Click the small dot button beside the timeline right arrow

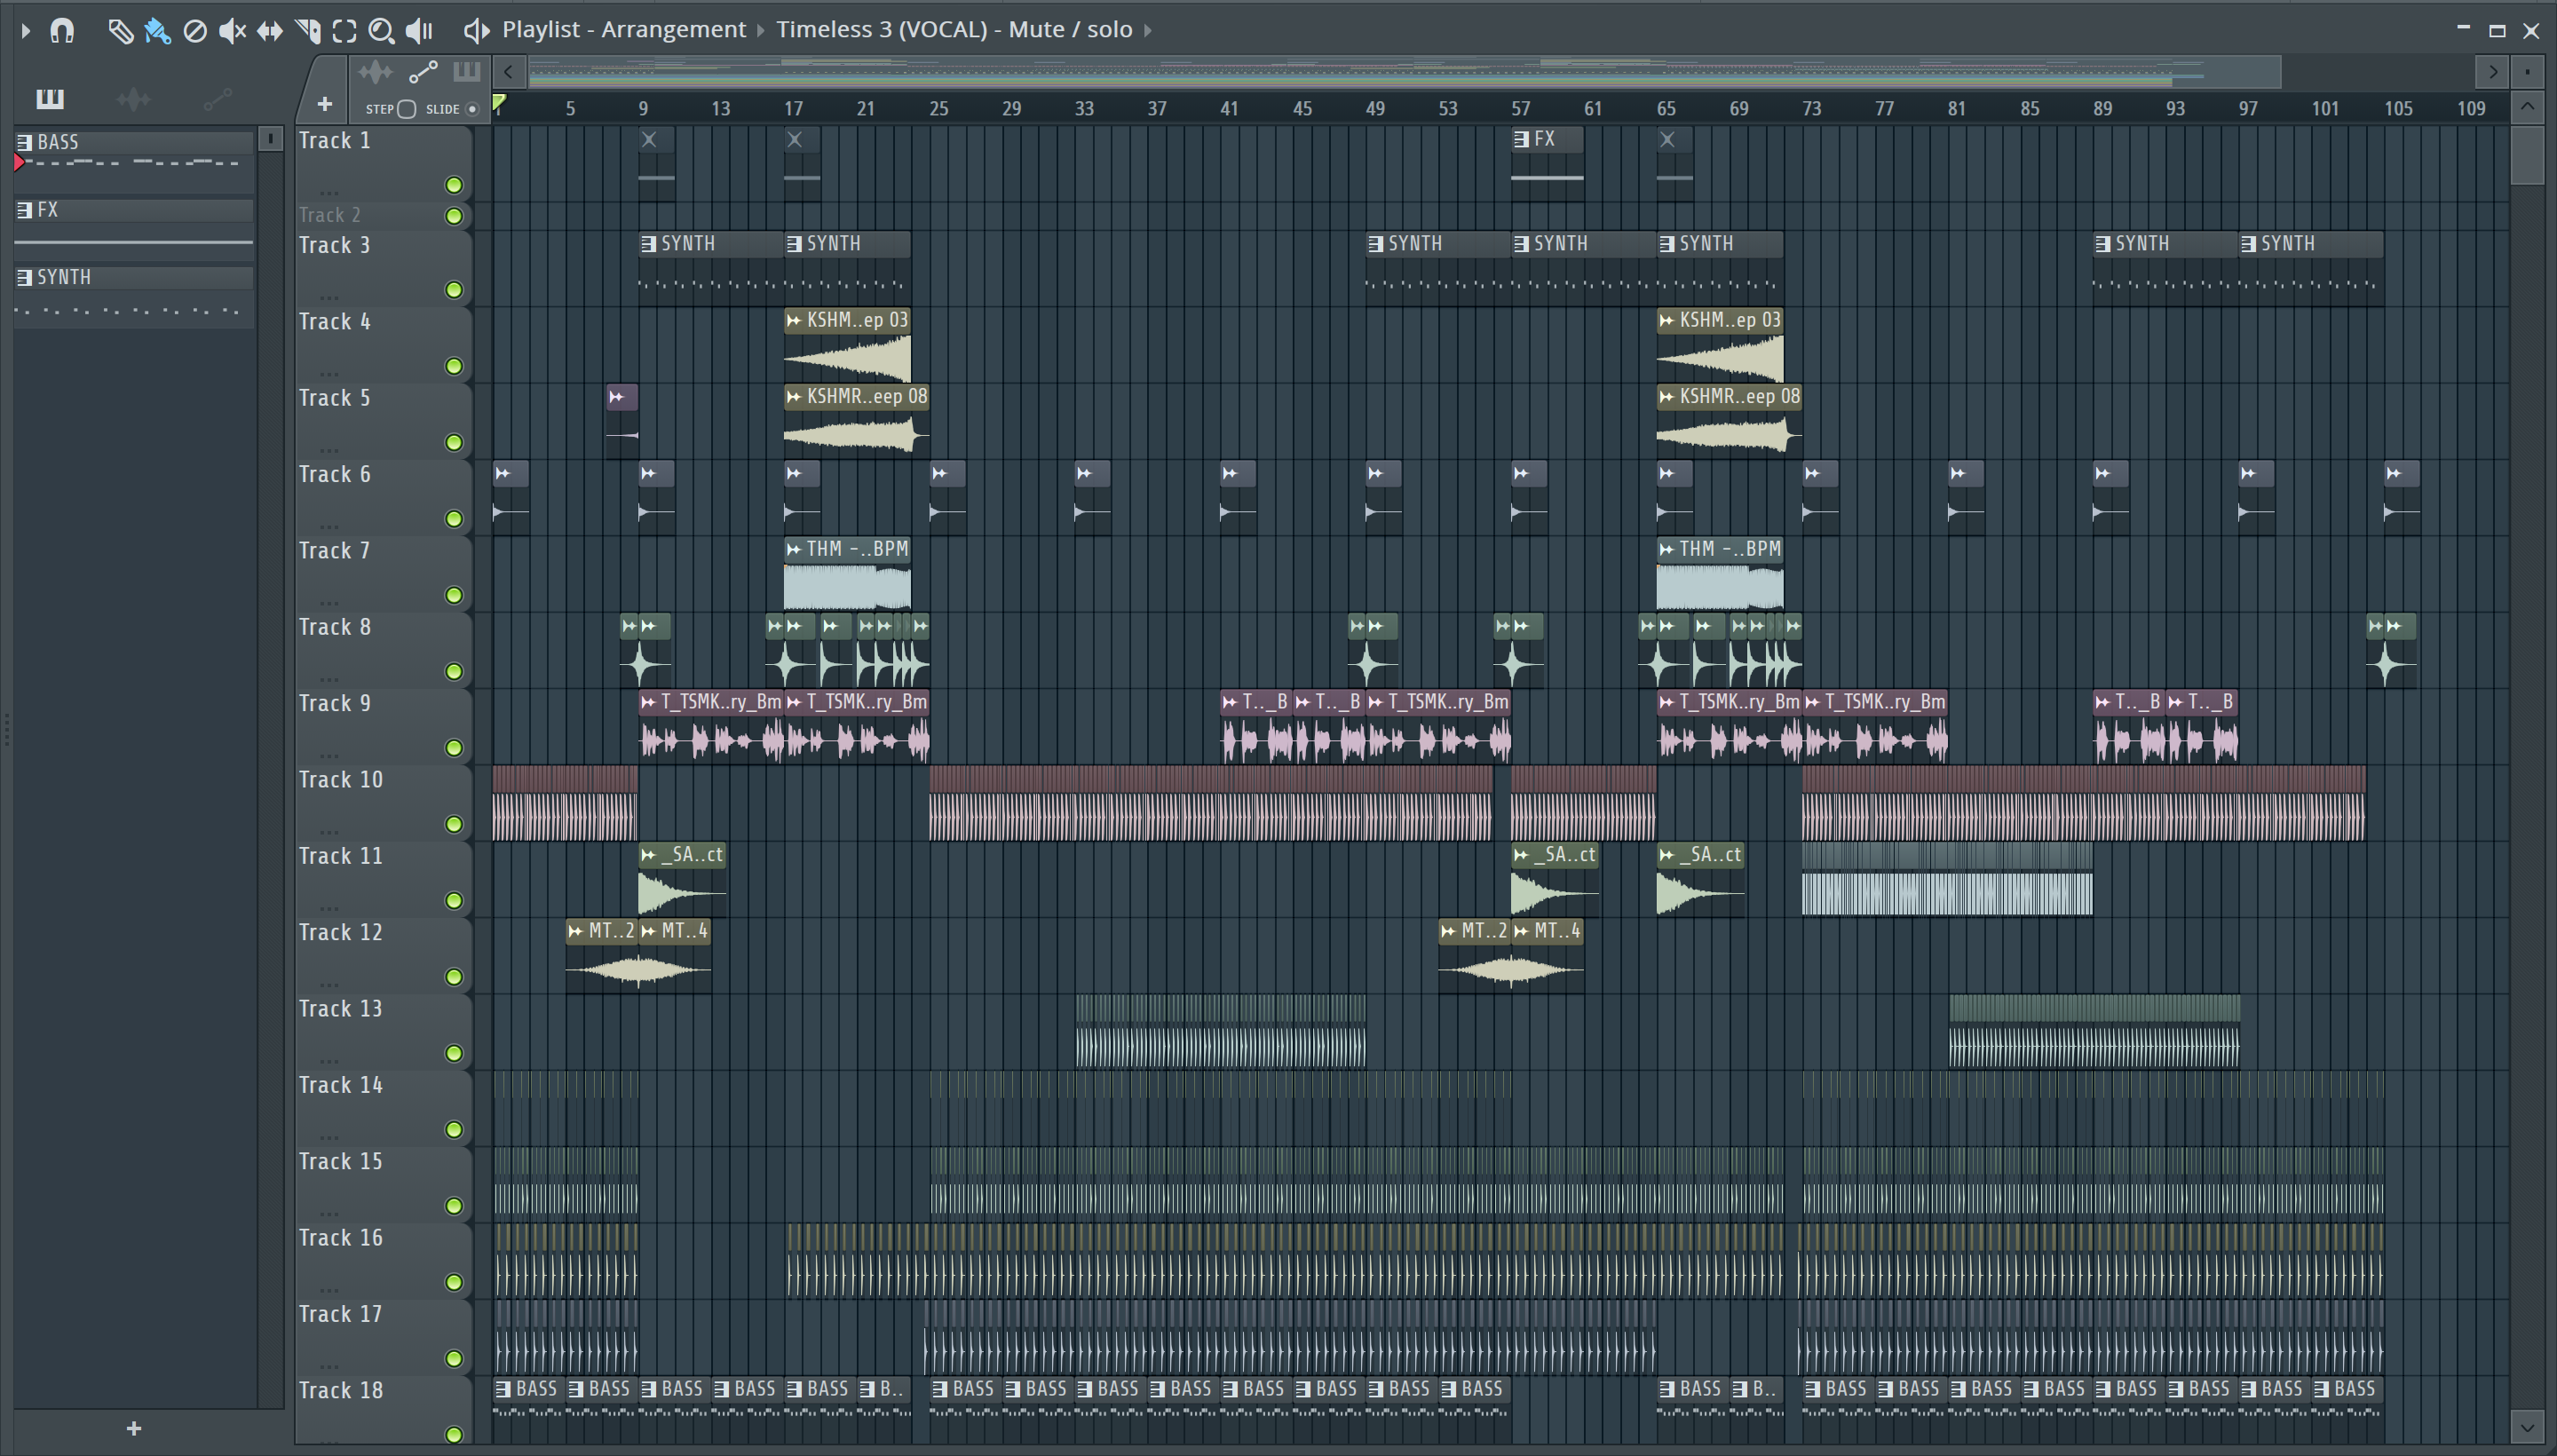click(x=2527, y=72)
